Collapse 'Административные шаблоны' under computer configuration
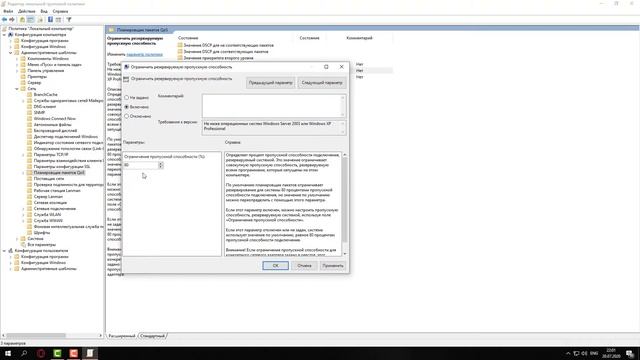This screenshot has width=640, height=360. point(11,53)
